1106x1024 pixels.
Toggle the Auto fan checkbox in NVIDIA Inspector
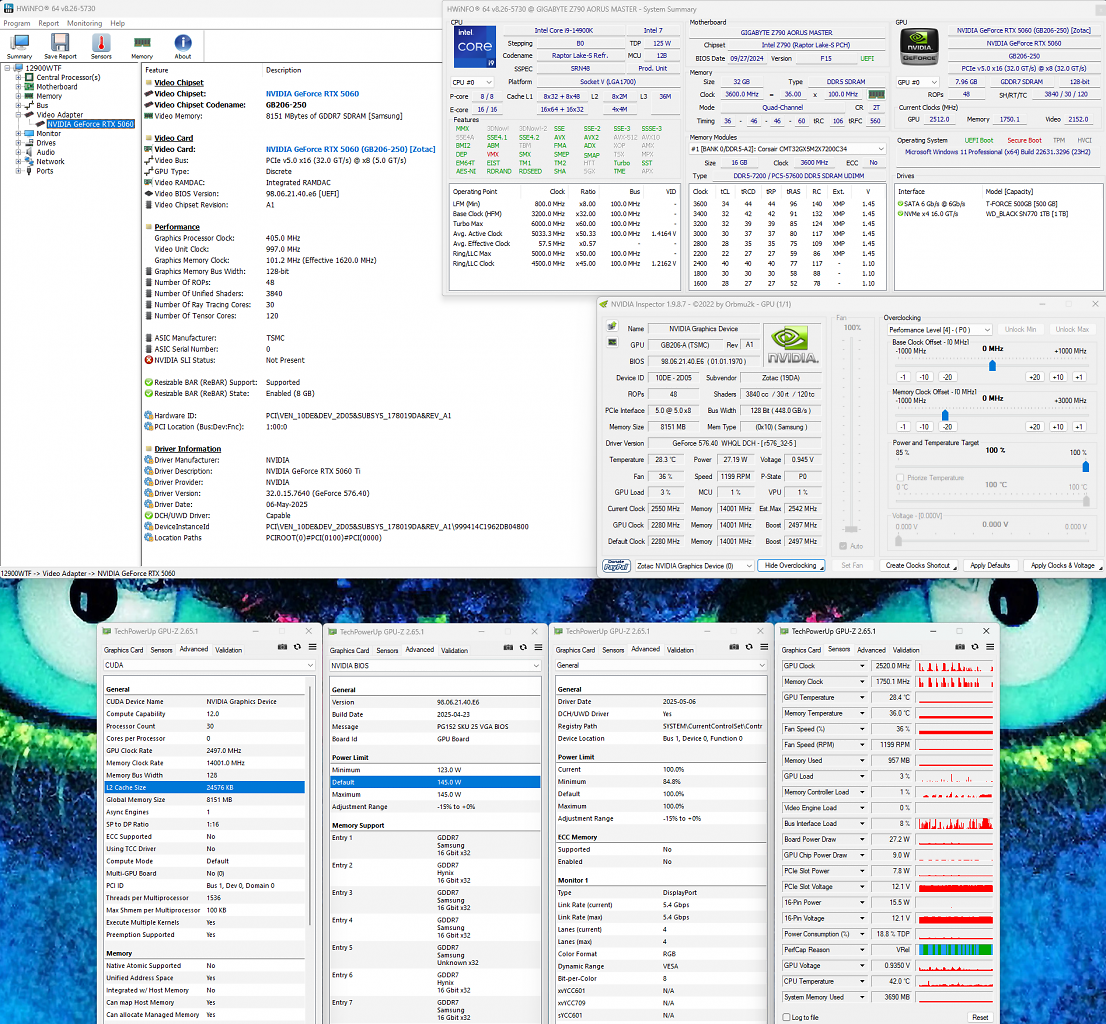coord(843,546)
